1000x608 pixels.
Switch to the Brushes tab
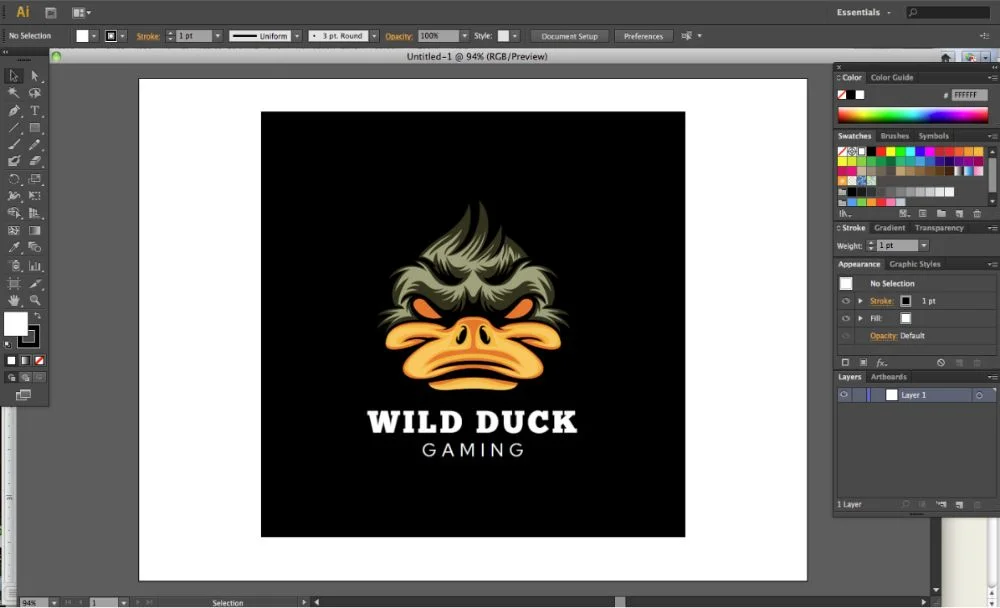pyautogui.click(x=894, y=136)
